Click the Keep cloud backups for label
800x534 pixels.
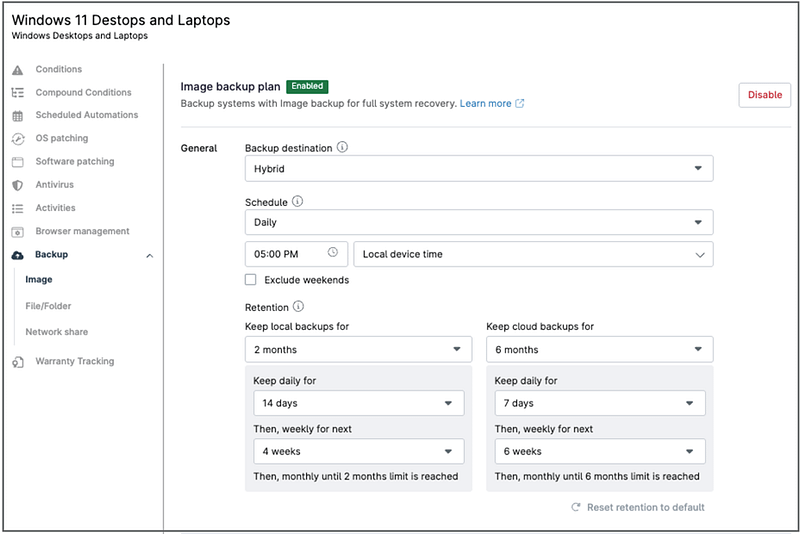[540, 326]
